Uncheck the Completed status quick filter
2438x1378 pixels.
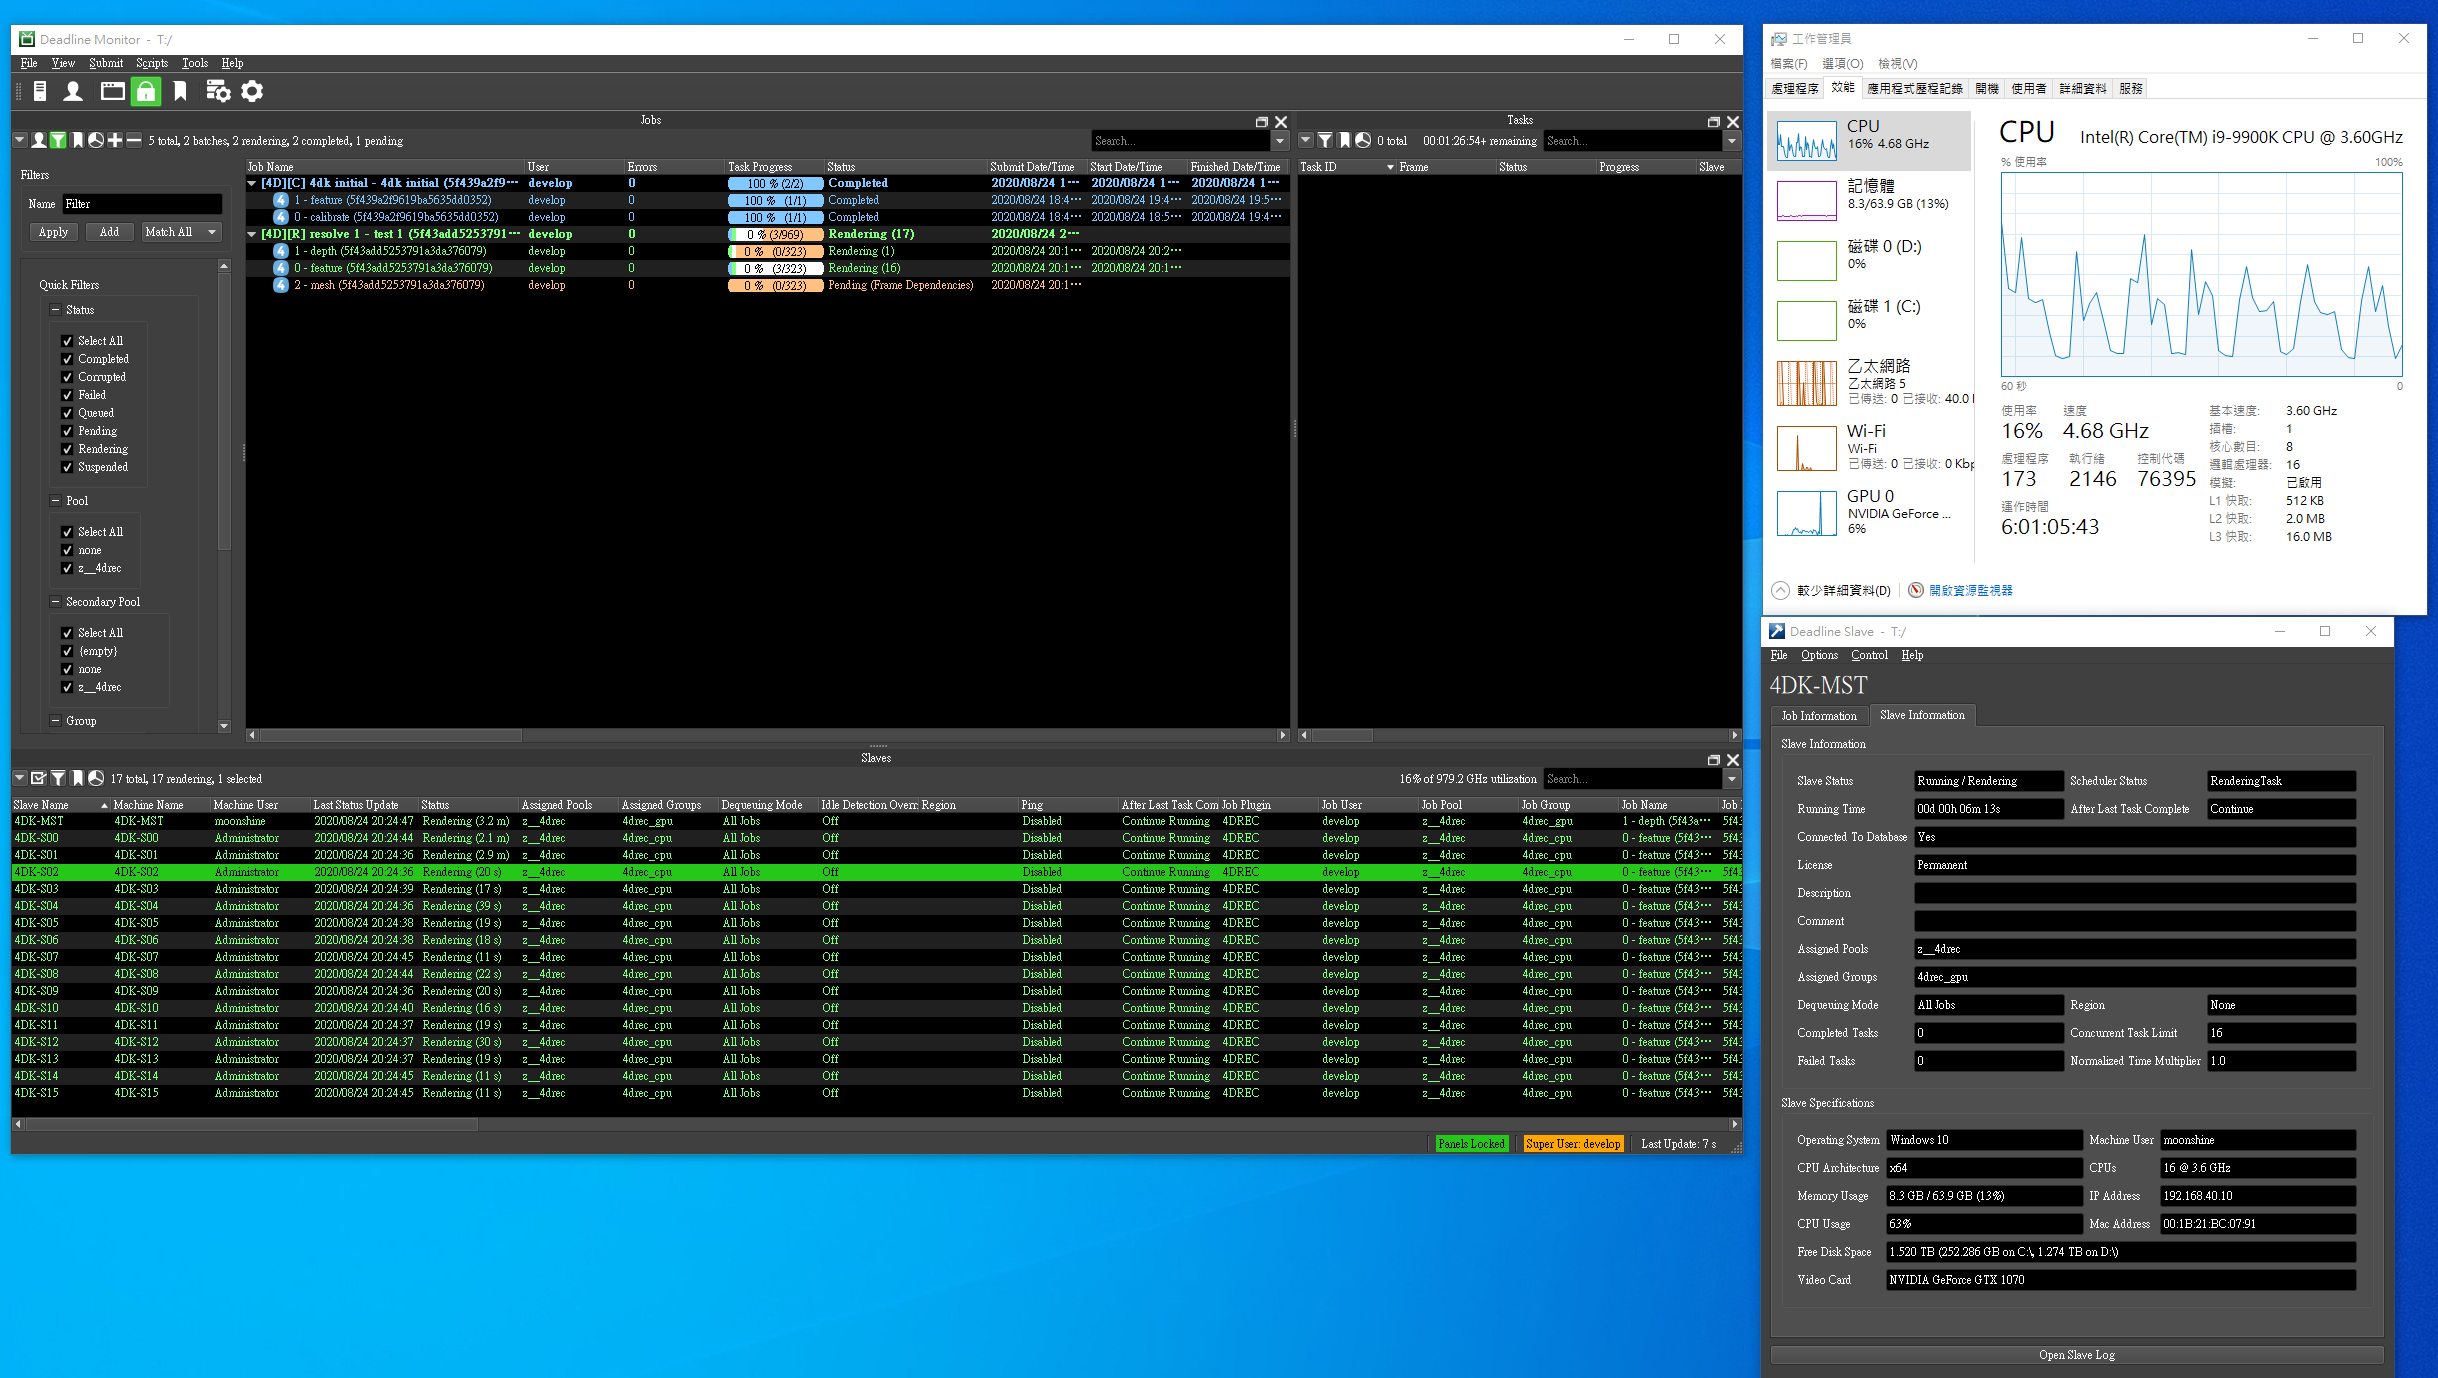point(67,358)
